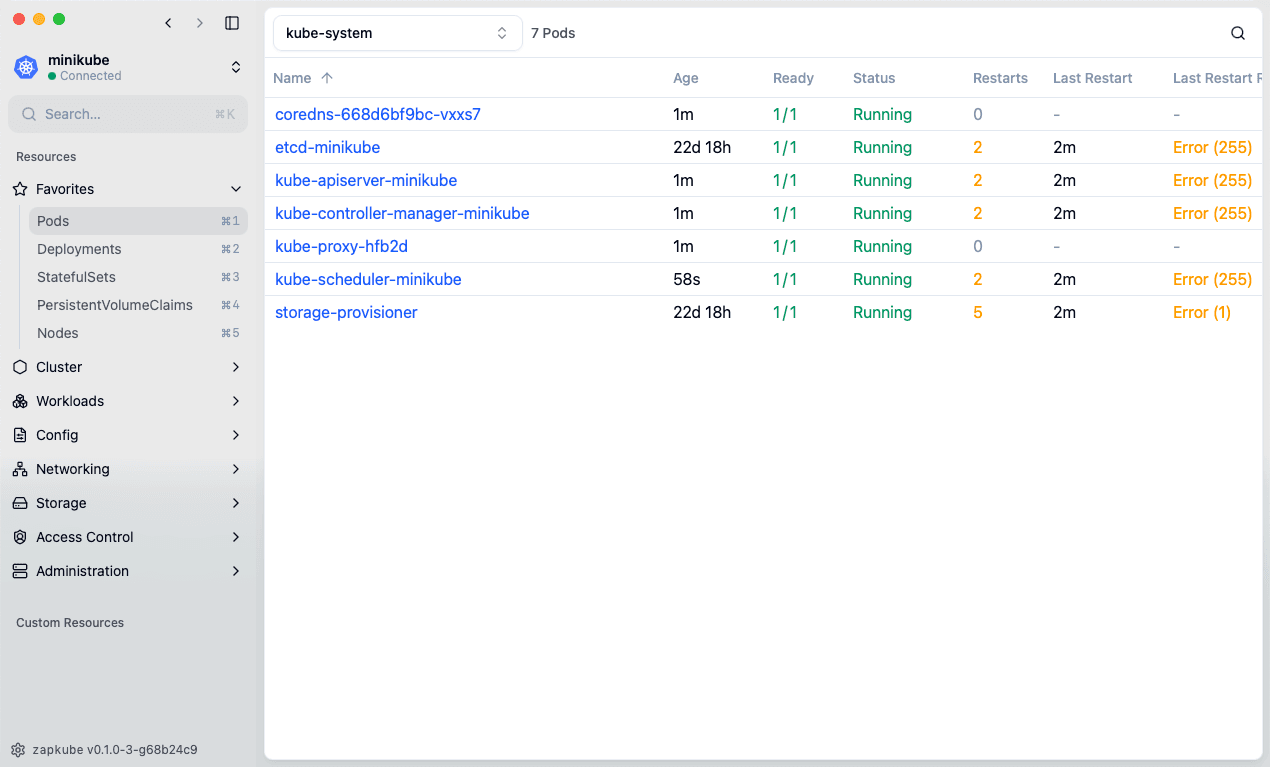
Task: Open the kube-scheduler-minikube pod
Action: pyautogui.click(x=368, y=279)
